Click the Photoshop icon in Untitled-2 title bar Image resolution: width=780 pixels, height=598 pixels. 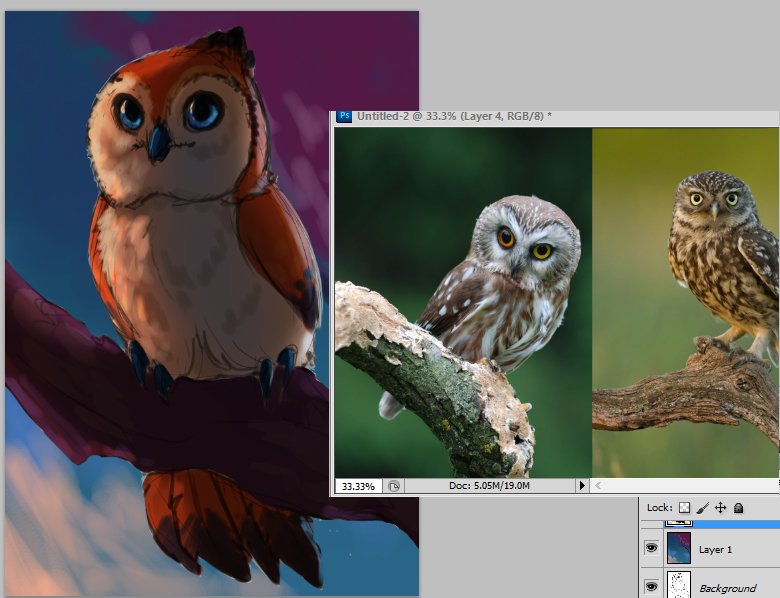pos(344,116)
